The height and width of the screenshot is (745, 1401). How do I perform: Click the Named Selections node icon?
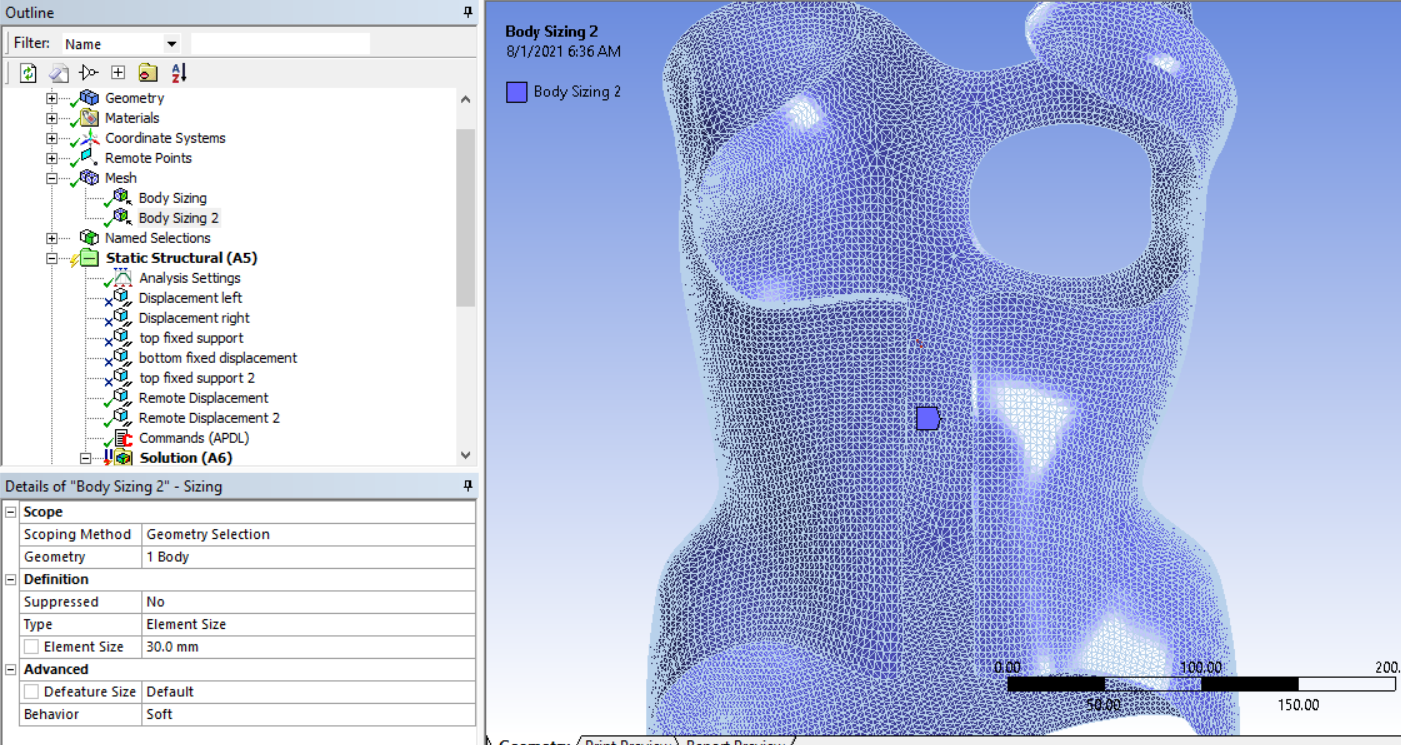(x=90, y=238)
